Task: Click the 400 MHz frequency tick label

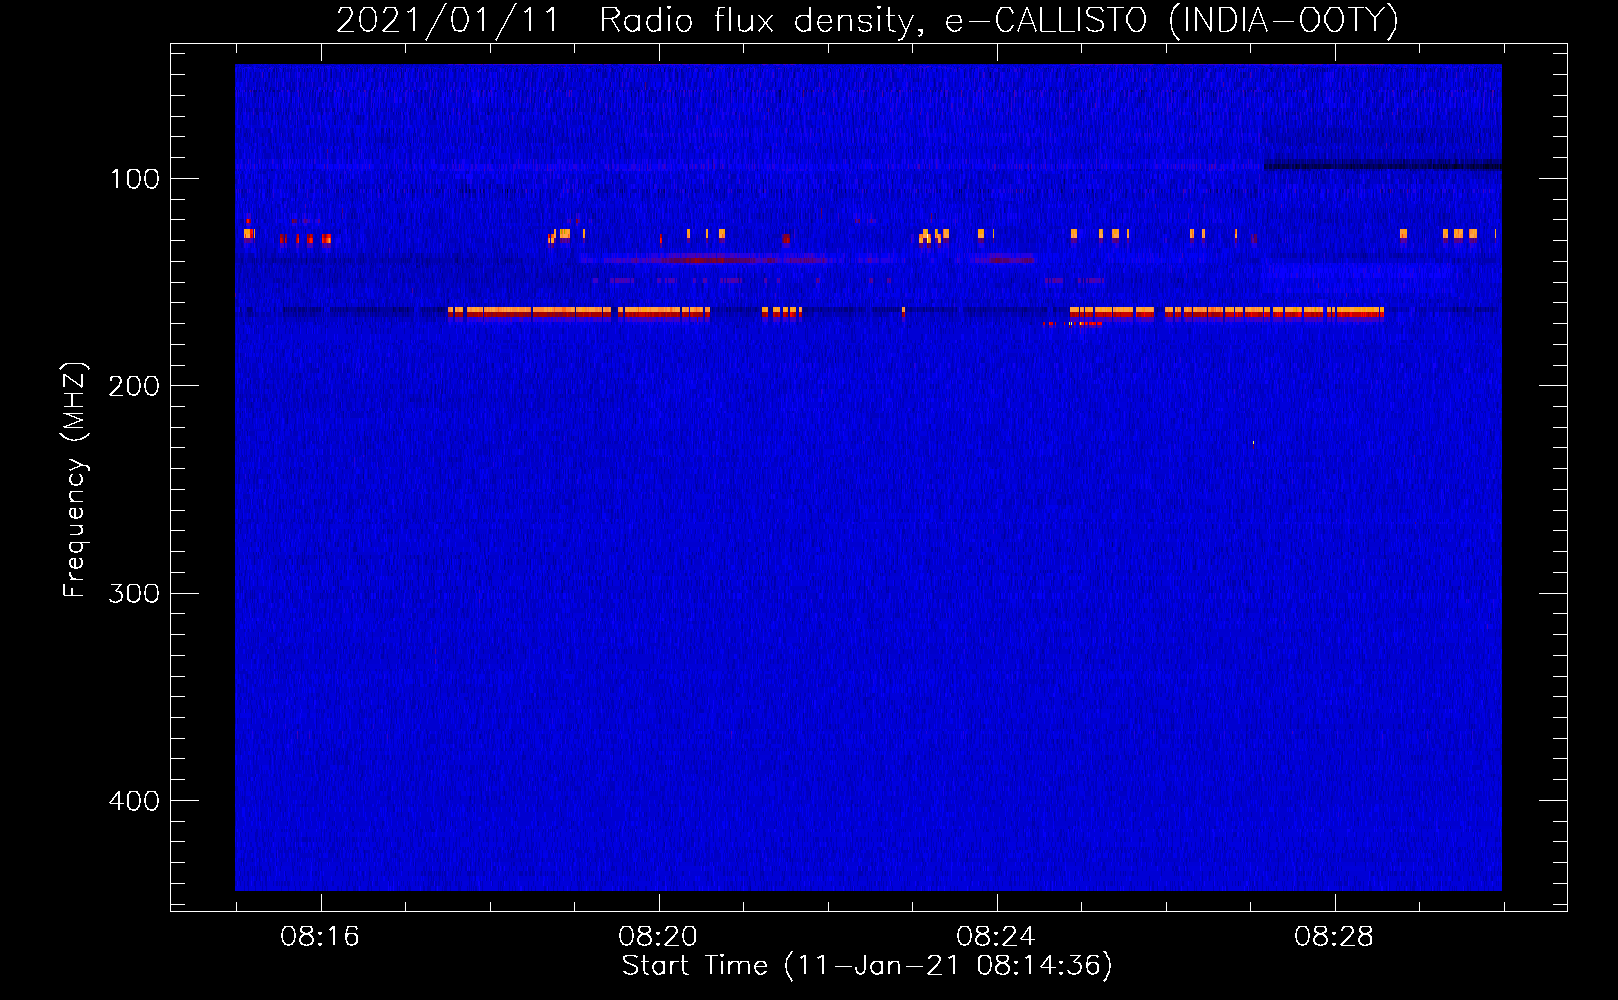Action: point(135,801)
